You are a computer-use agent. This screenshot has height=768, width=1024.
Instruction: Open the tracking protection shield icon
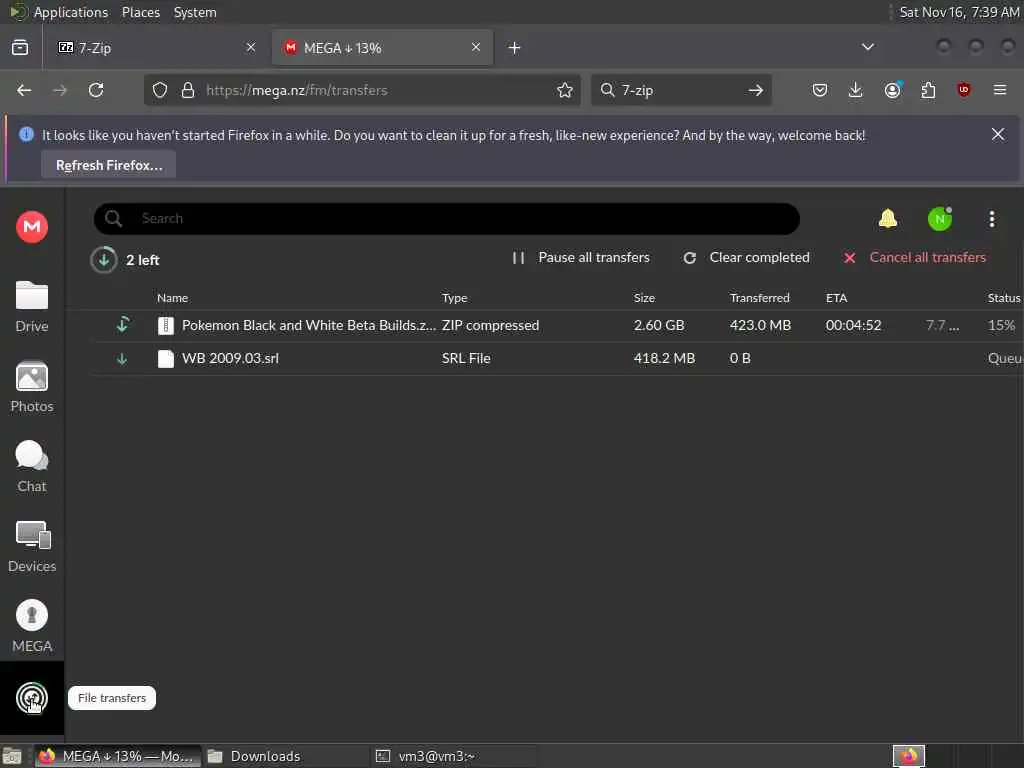(159, 90)
